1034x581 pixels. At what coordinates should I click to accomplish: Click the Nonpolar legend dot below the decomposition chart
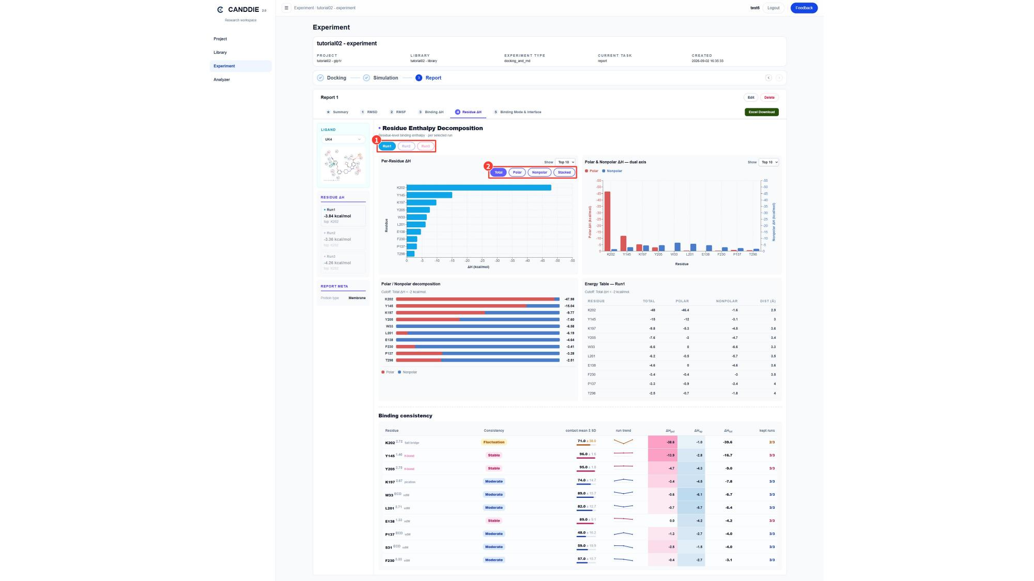point(400,372)
